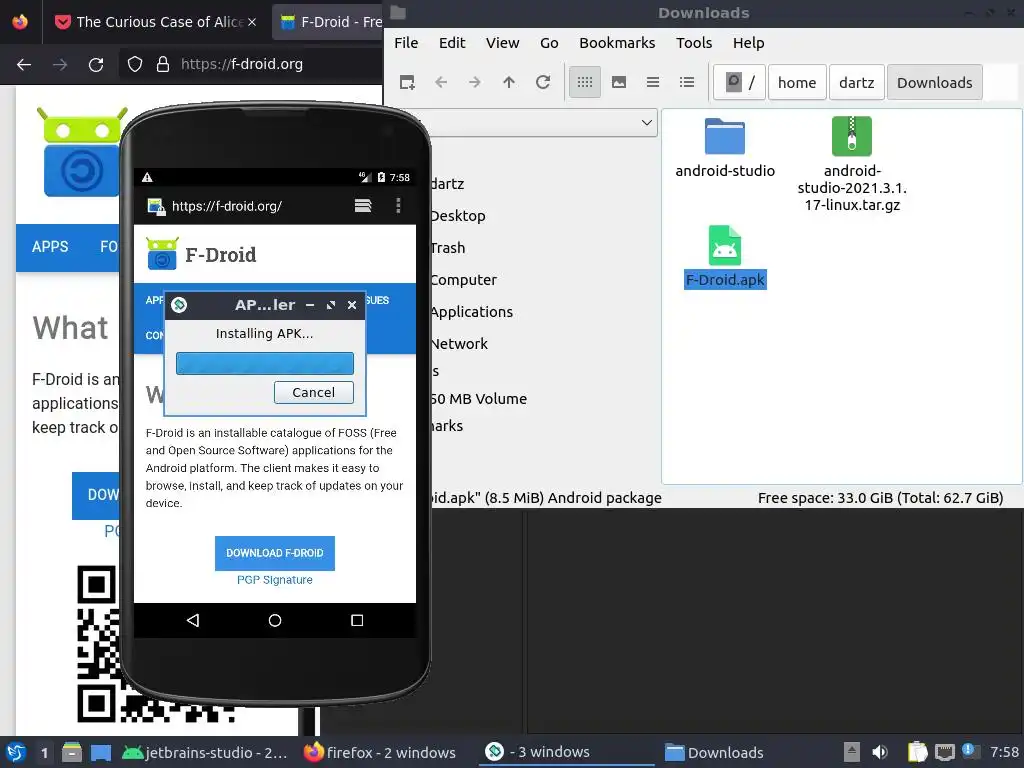
Task: Tap the Android Recents navigation button
Action: pos(357,620)
